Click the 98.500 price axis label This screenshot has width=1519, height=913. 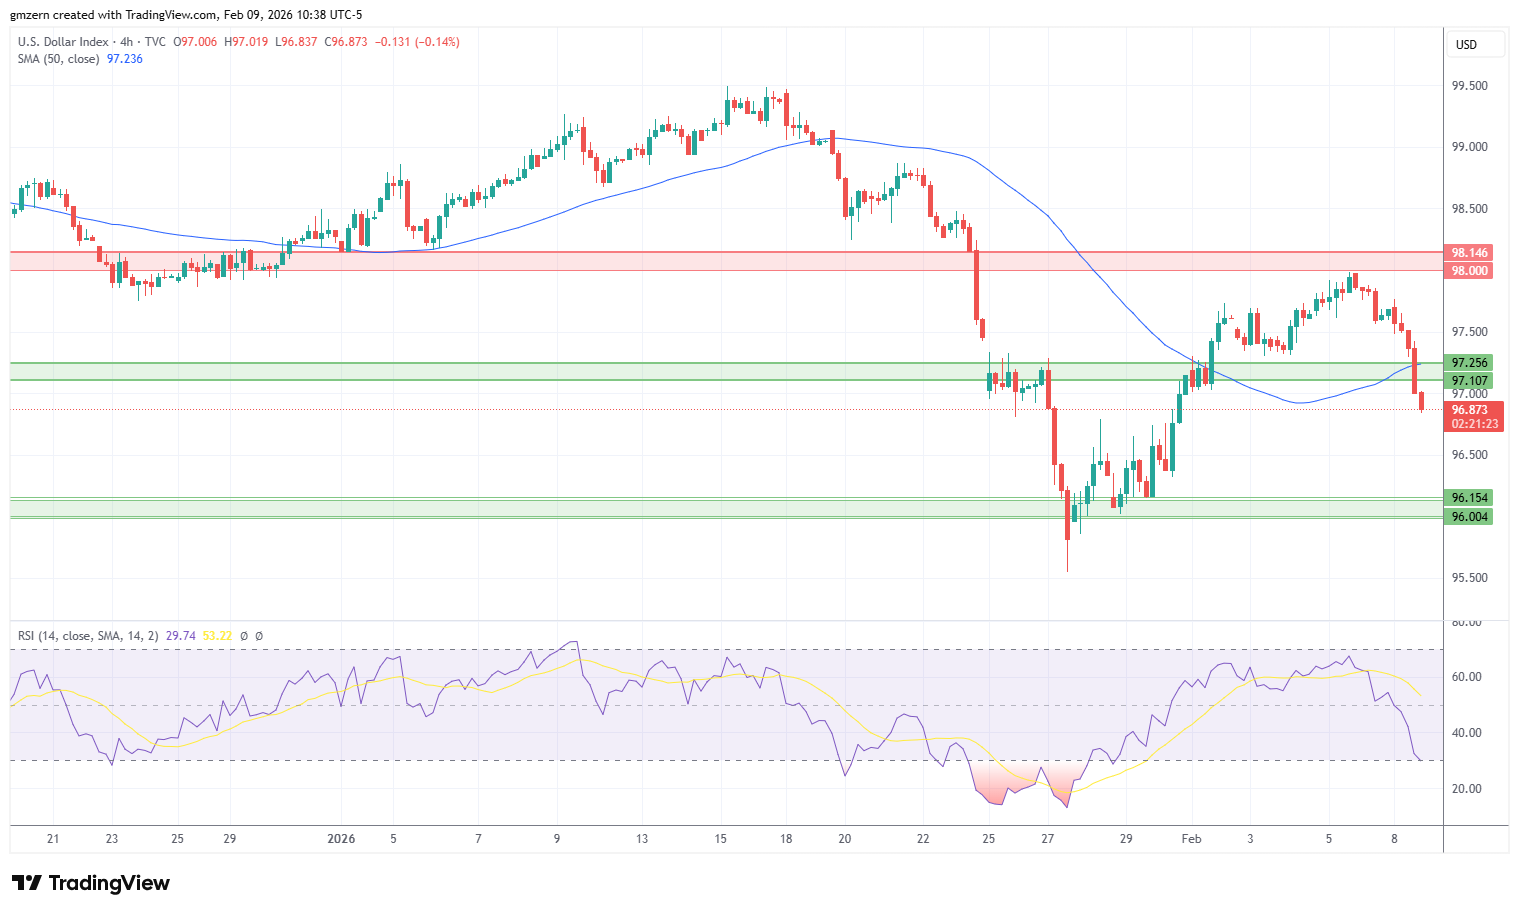click(x=1469, y=209)
